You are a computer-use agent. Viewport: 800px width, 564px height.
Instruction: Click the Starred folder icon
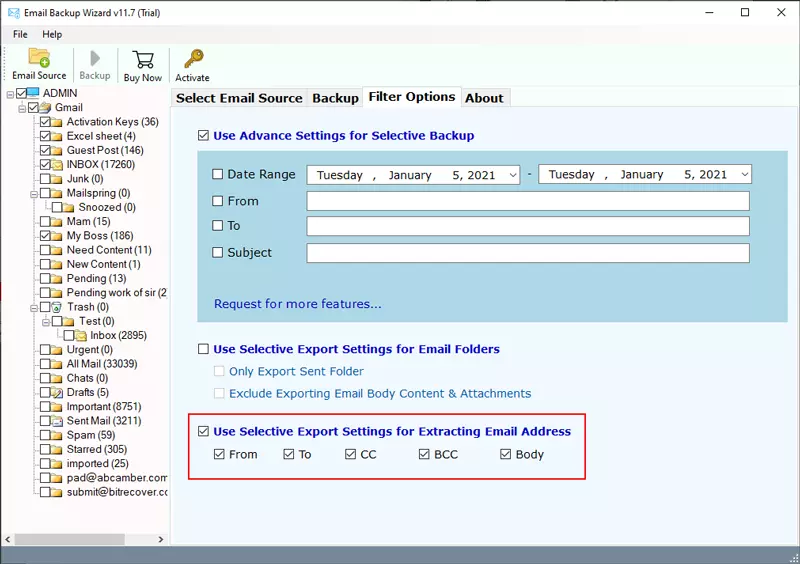(57, 449)
